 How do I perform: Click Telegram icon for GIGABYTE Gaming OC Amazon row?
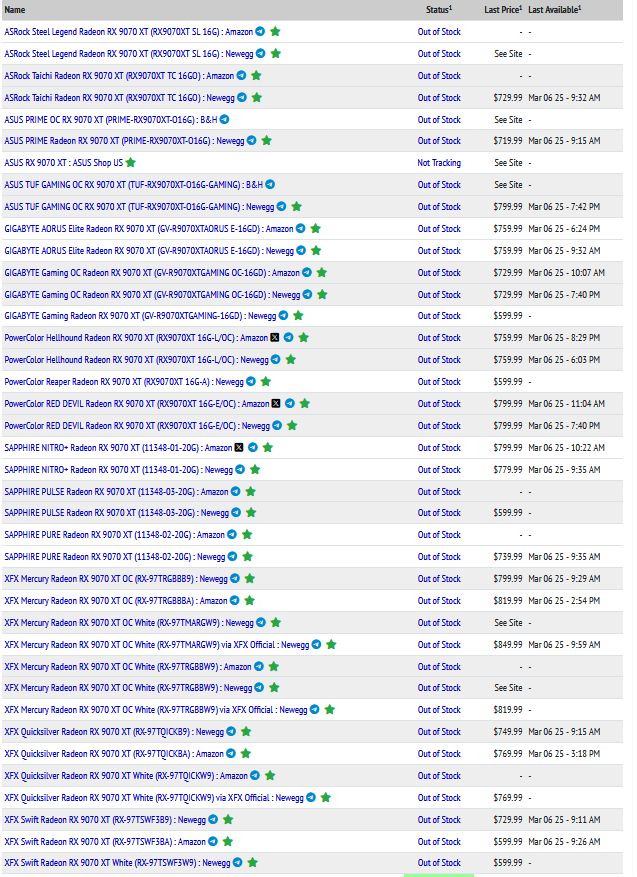click(306, 272)
